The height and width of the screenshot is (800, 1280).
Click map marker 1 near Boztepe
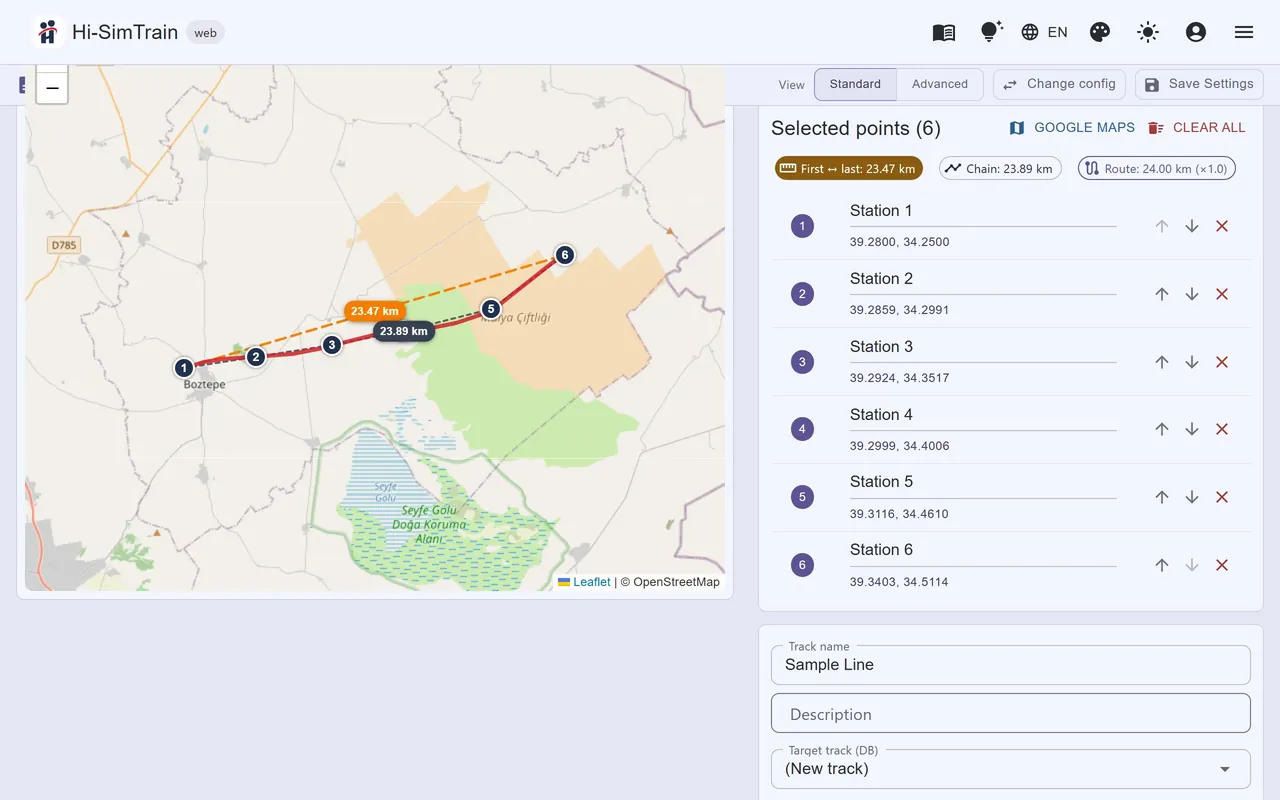(x=184, y=368)
